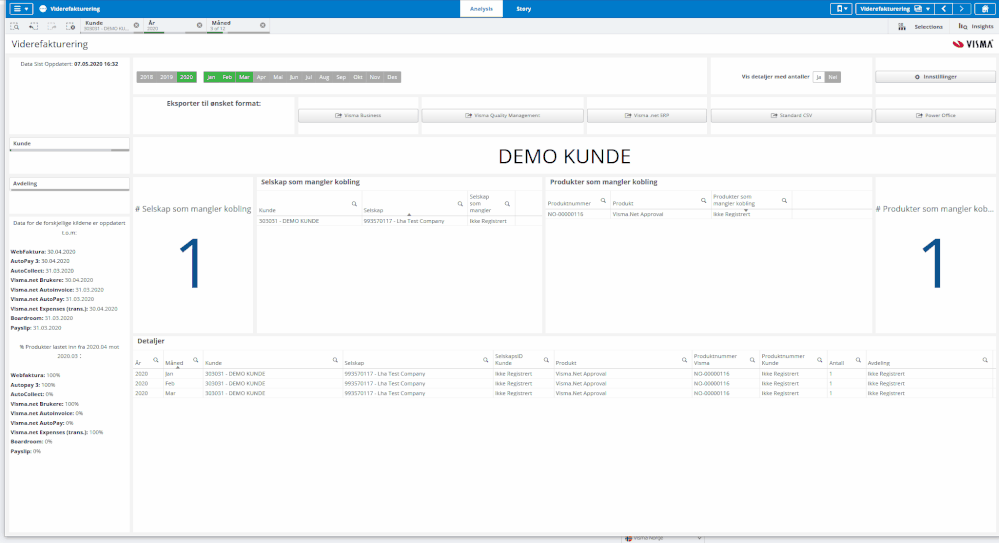
Task: Toggle the year 2019 filter
Action: coord(166,77)
